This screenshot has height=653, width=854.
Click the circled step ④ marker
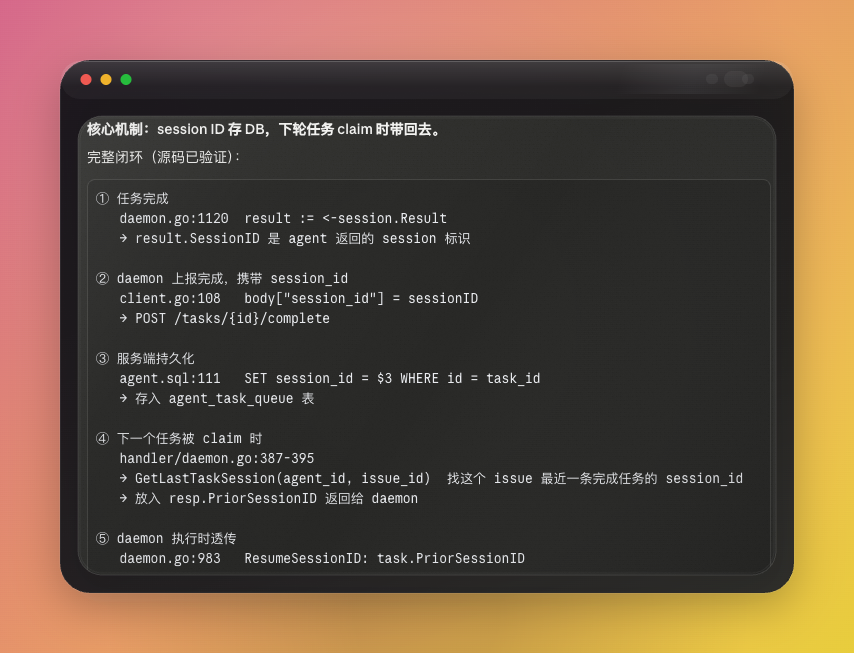103,438
